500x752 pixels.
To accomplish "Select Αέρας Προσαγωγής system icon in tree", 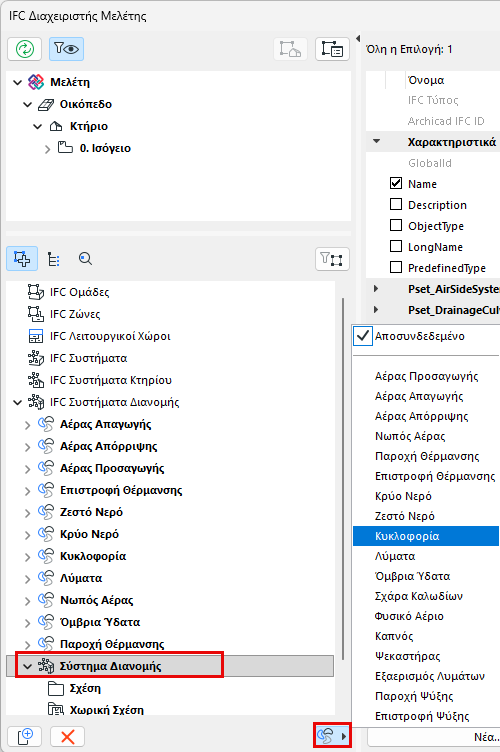I will coord(46,468).
